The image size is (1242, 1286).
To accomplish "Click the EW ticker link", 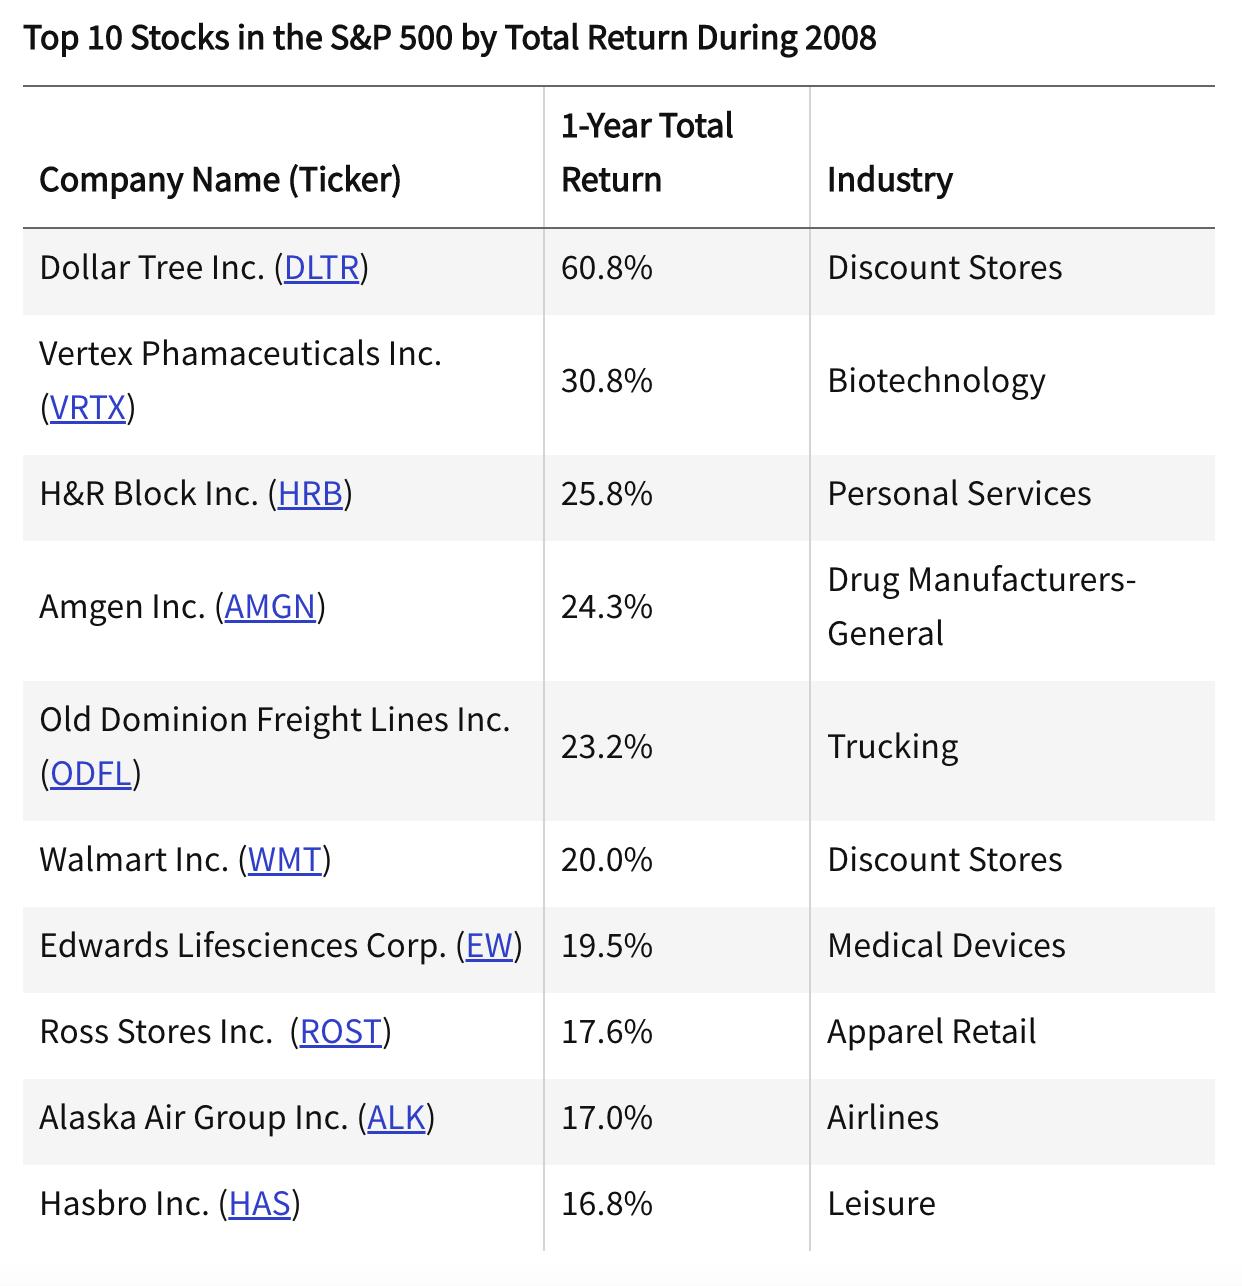I will 489,946.
